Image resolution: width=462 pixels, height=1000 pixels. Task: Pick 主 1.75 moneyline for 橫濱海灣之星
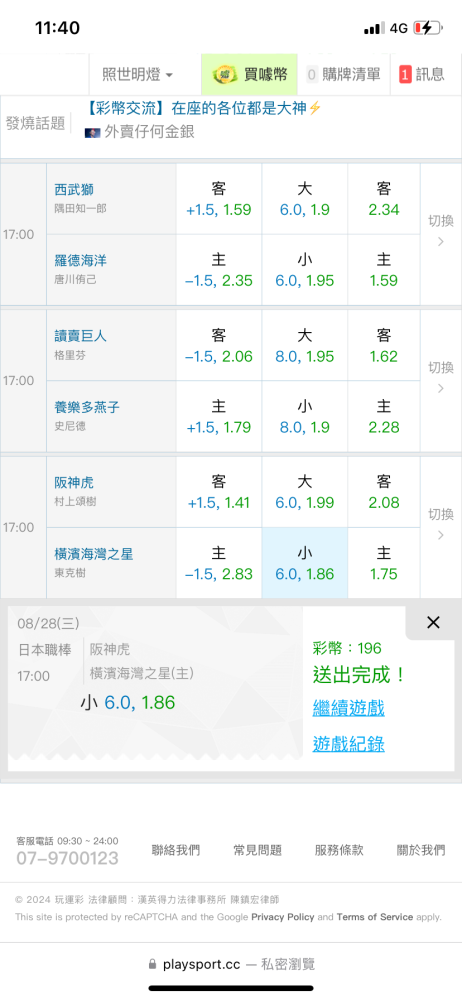click(x=384, y=563)
